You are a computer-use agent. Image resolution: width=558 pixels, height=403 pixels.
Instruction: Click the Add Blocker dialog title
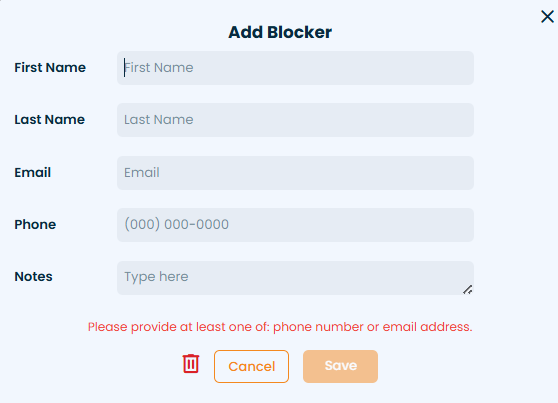(x=280, y=32)
